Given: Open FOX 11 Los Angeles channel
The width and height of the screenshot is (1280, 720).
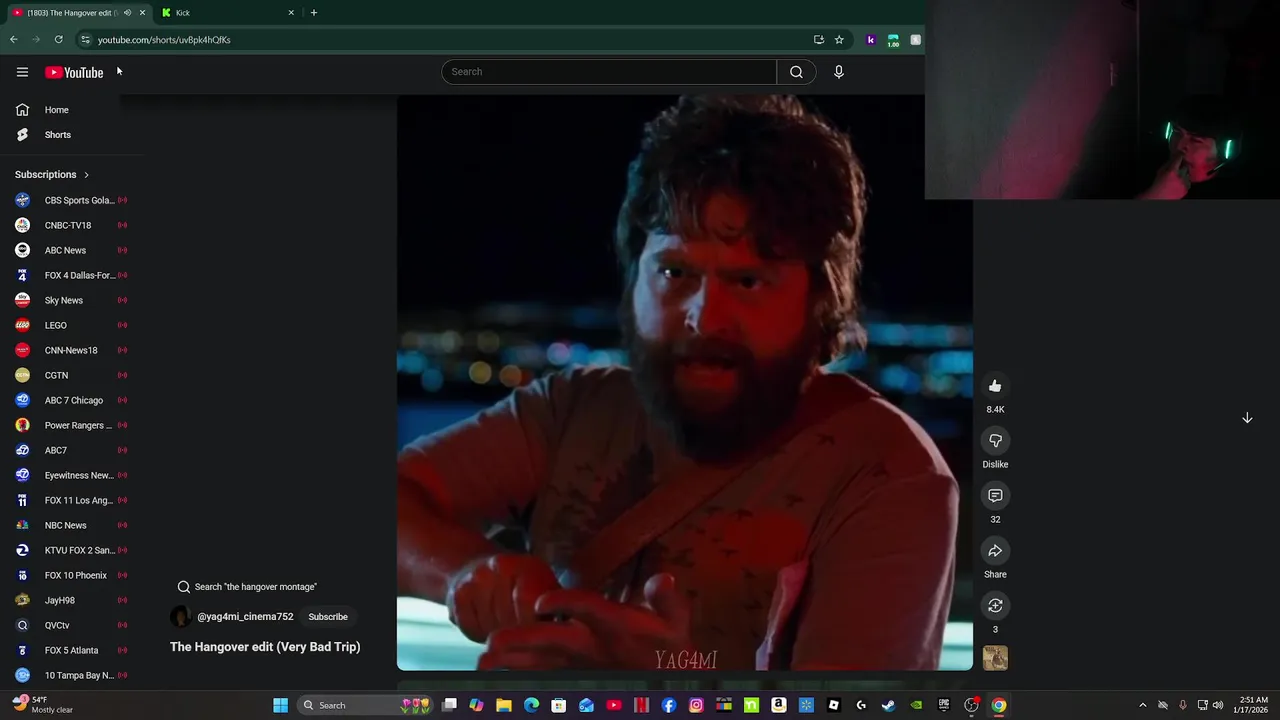Looking at the screenshot, I should (x=70, y=500).
